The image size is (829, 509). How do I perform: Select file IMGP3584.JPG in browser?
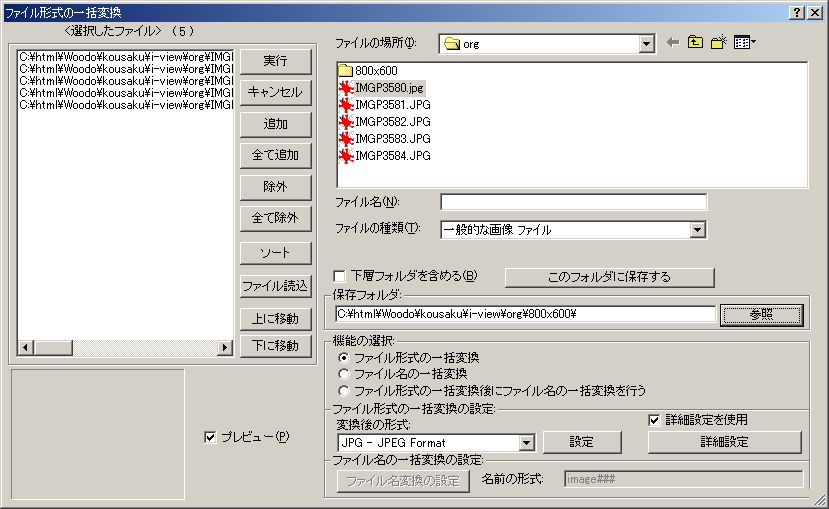pyautogui.click(x=392, y=156)
